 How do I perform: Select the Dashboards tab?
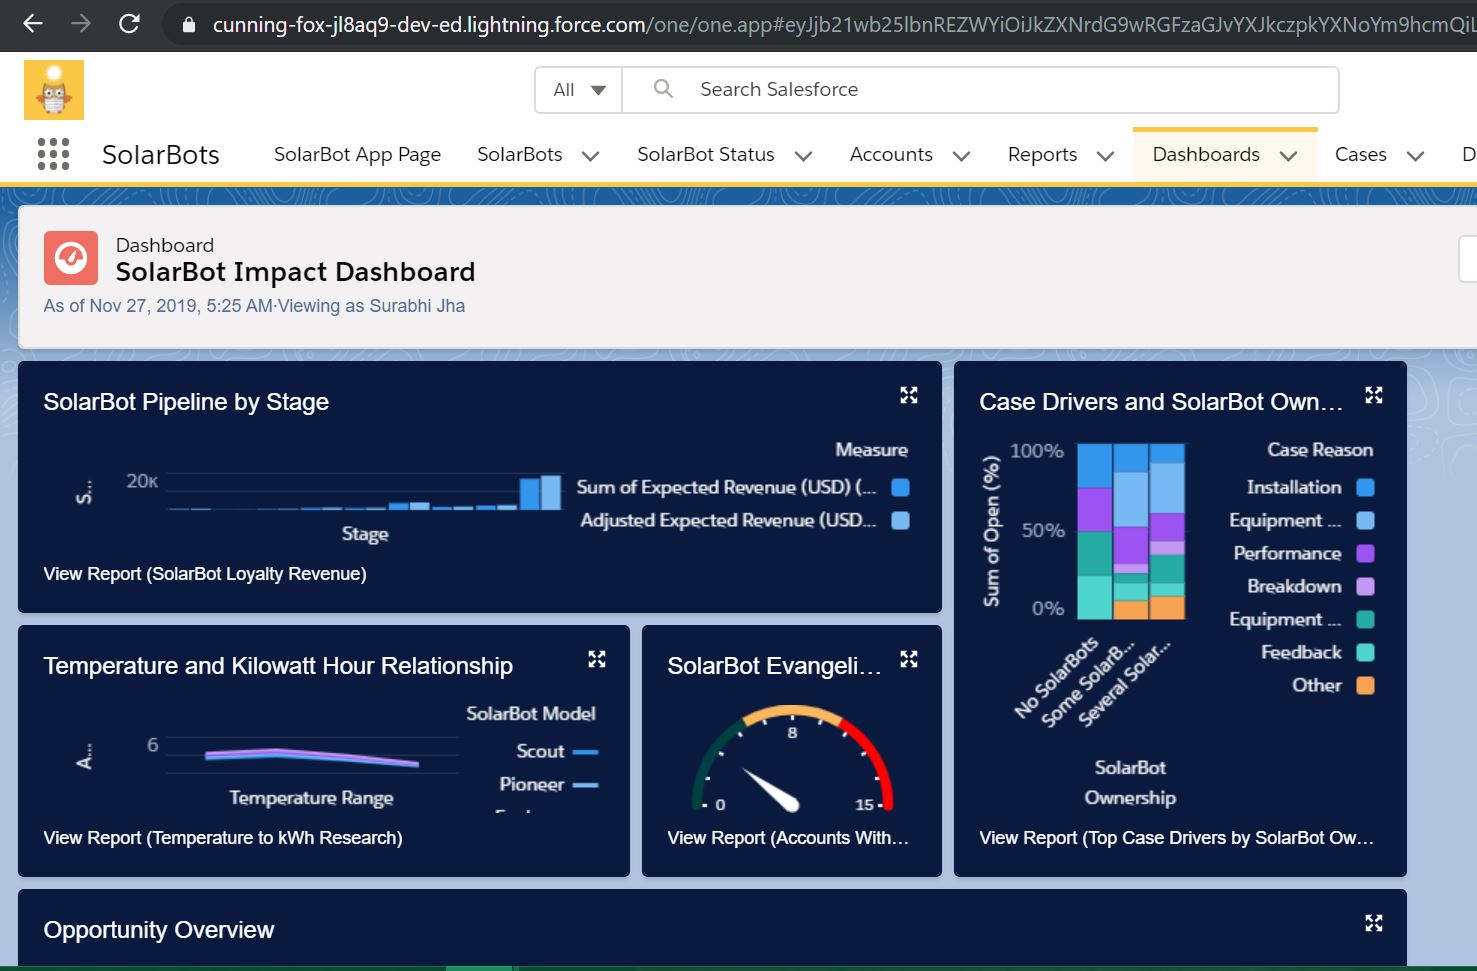(x=1206, y=154)
